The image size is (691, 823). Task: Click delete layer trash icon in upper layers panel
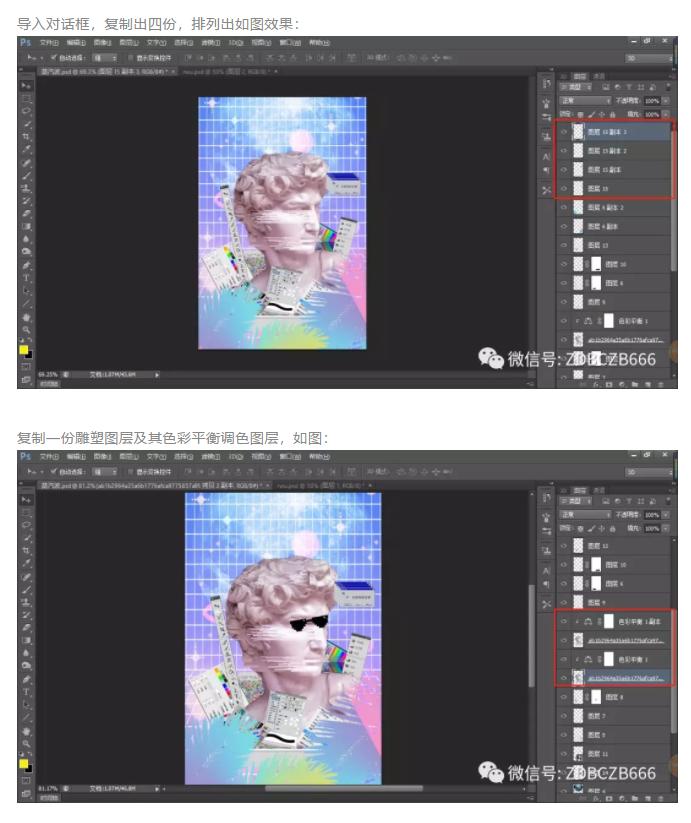(660, 385)
